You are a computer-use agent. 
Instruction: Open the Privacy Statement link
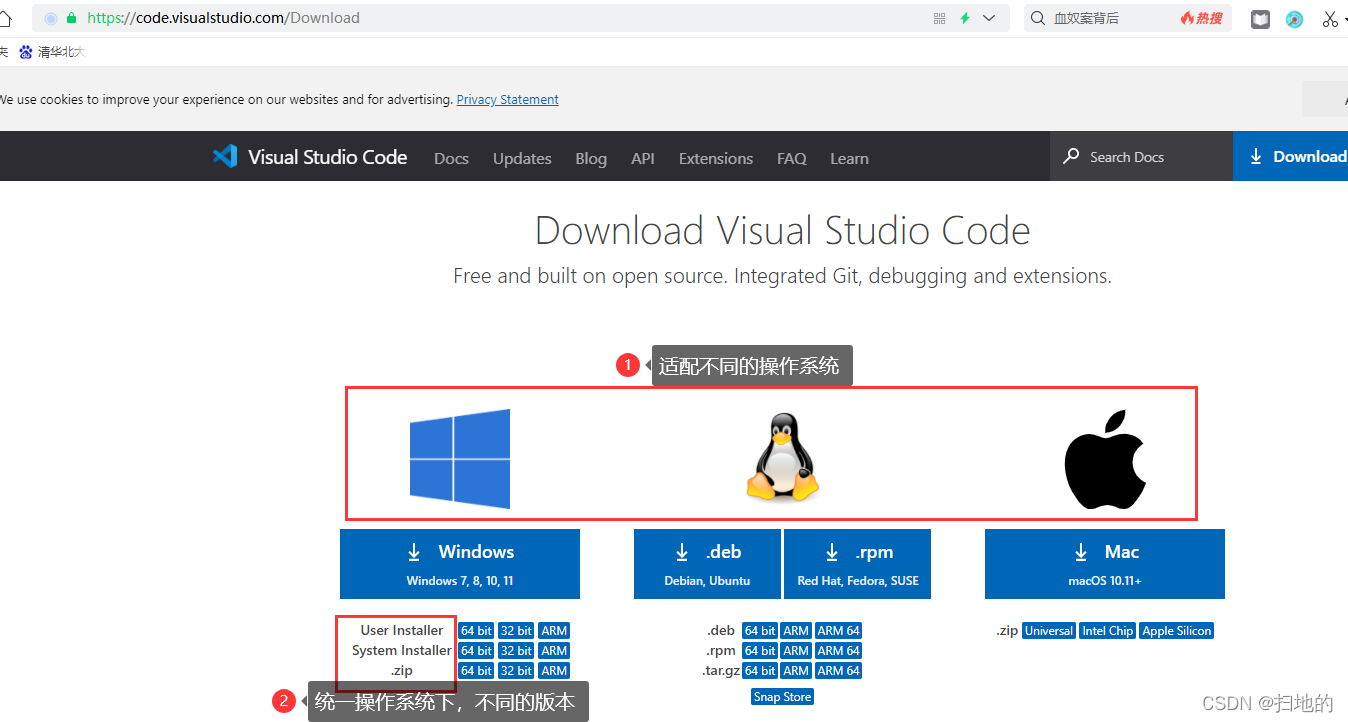click(508, 100)
